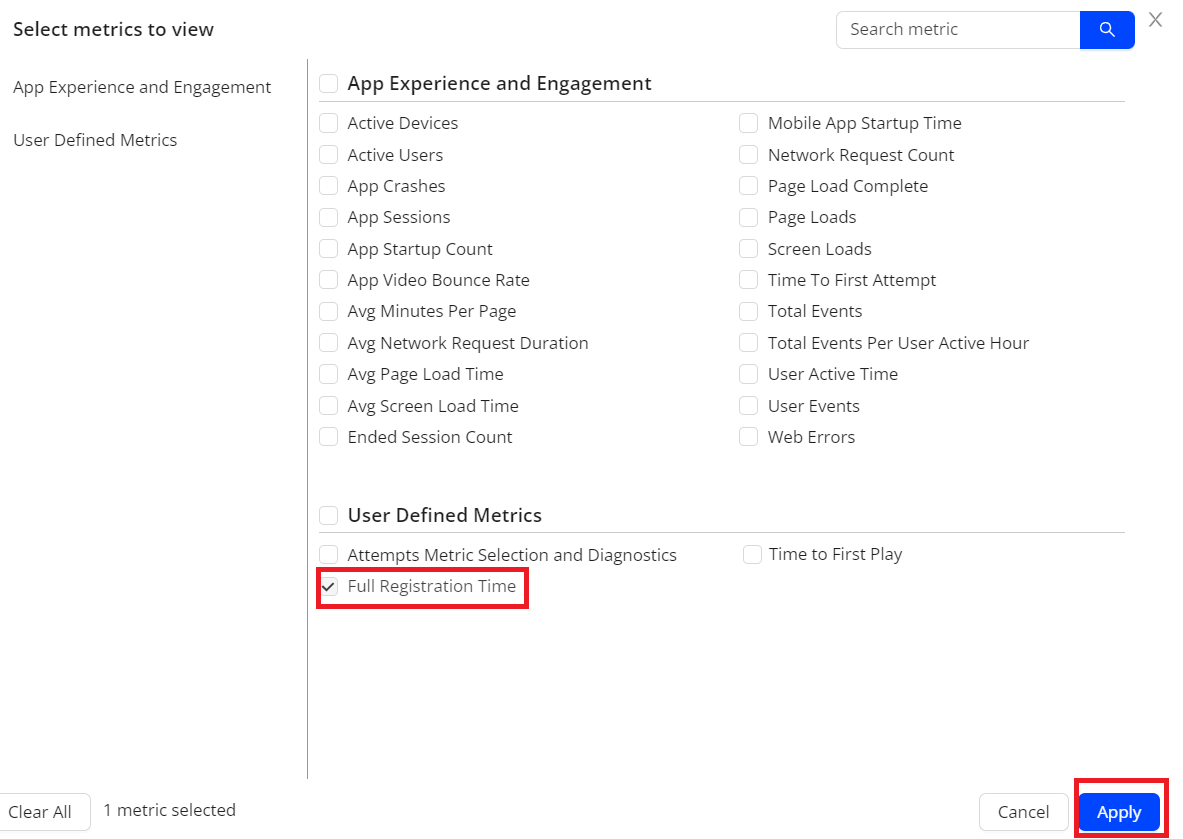Check Network Request Count
1183x839 pixels.
pos(748,155)
